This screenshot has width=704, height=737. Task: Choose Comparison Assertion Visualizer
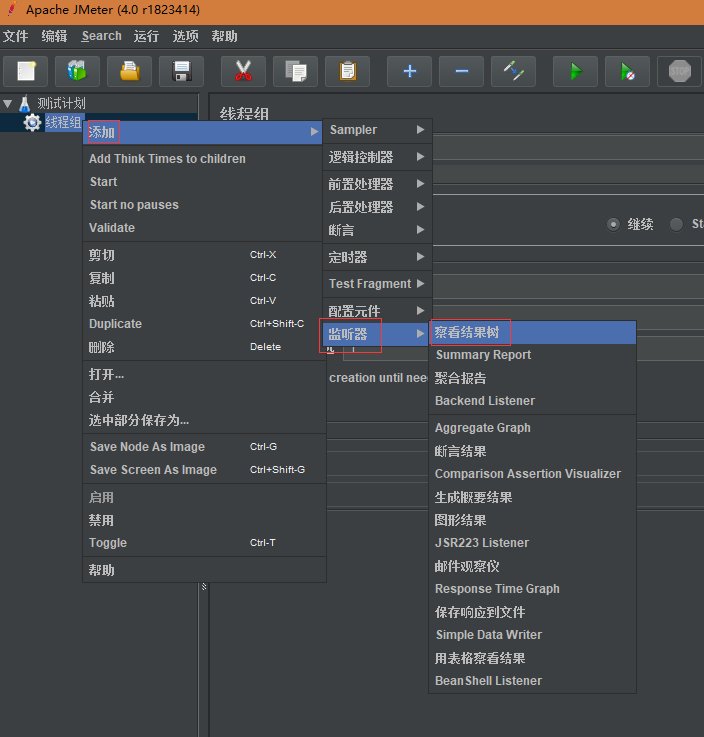click(x=533, y=474)
